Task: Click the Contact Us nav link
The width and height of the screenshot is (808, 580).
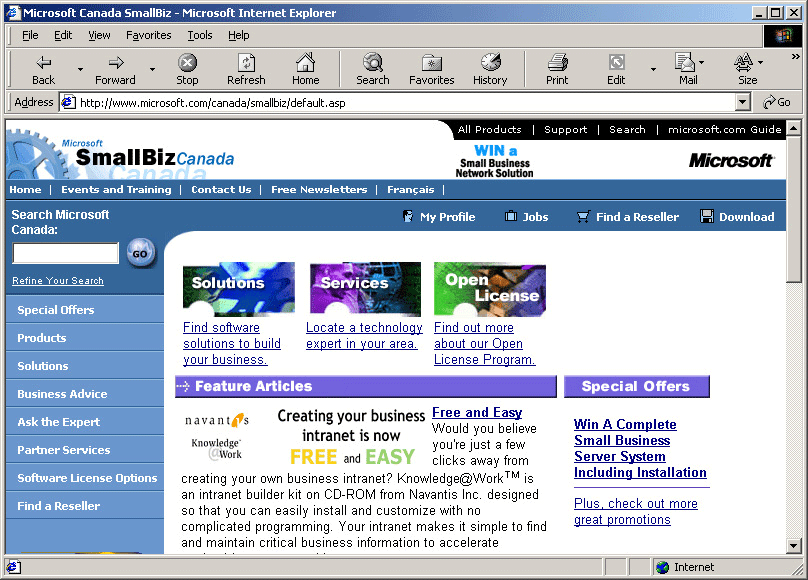Action: 221,190
